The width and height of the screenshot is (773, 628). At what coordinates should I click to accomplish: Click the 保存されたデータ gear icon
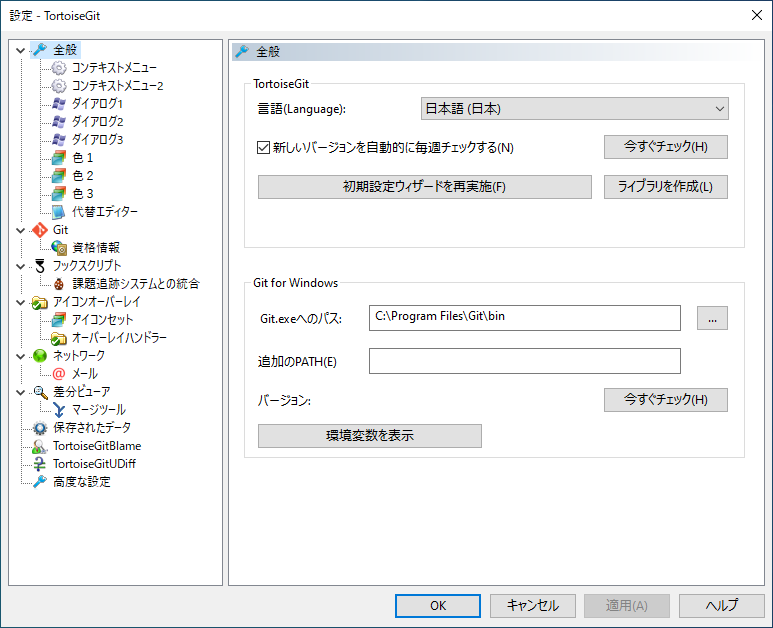pos(39,428)
